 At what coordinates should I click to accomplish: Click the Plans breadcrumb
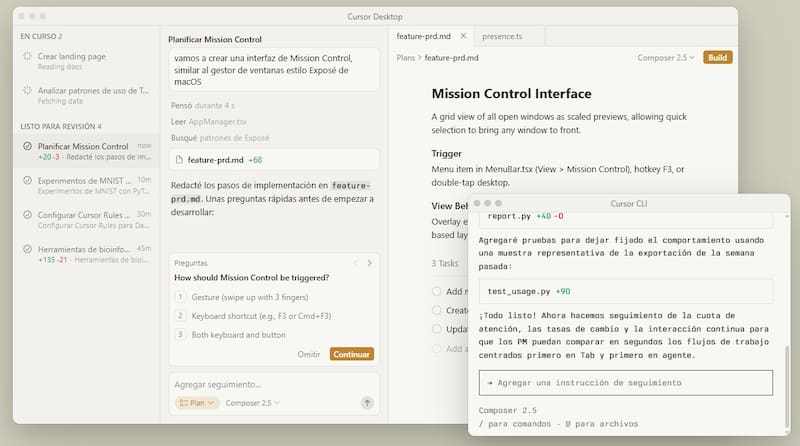pyautogui.click(x=406, y=58)
